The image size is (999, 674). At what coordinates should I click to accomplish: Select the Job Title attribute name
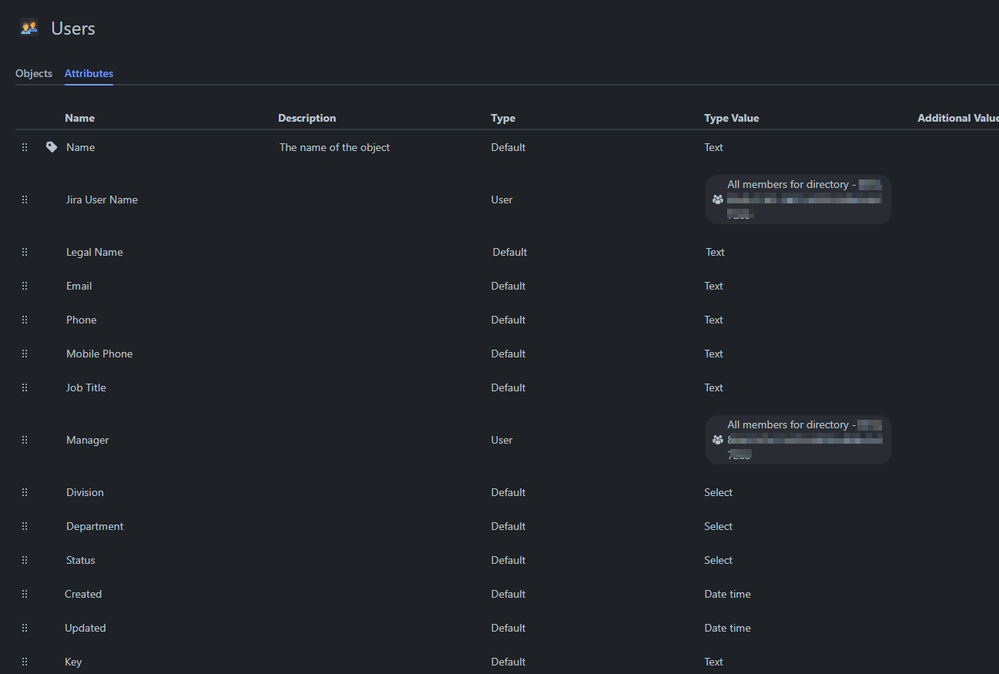click(x=86, y=387)
